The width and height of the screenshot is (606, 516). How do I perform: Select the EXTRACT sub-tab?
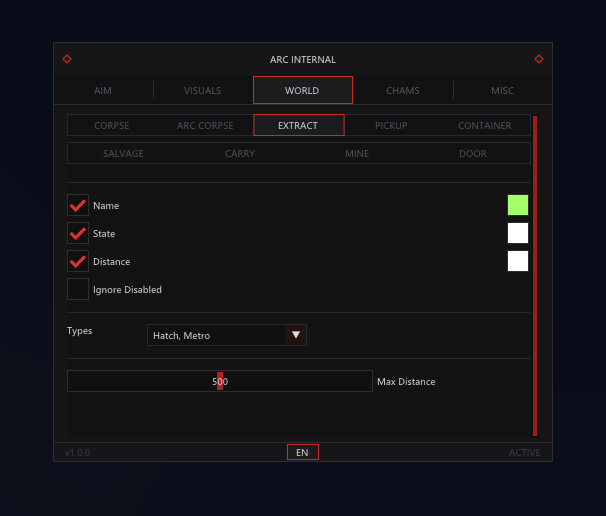click(x=298, y=125)
